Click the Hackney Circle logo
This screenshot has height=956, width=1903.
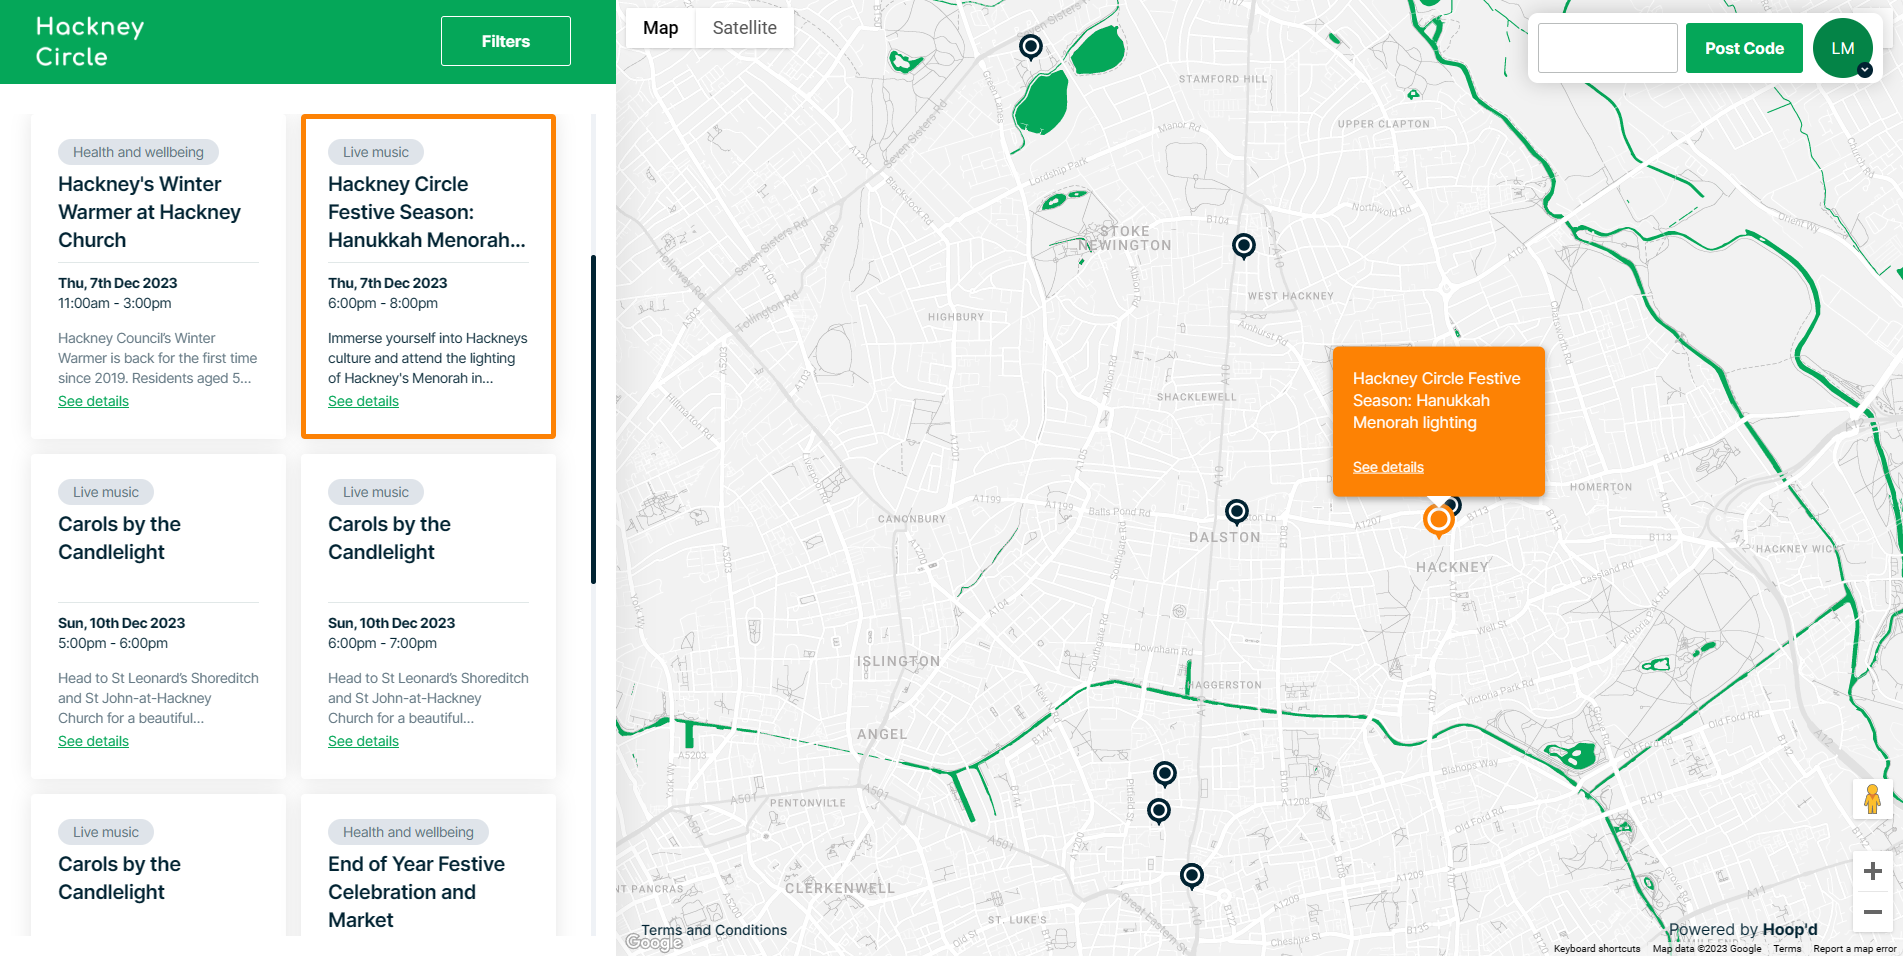point(90,42)
